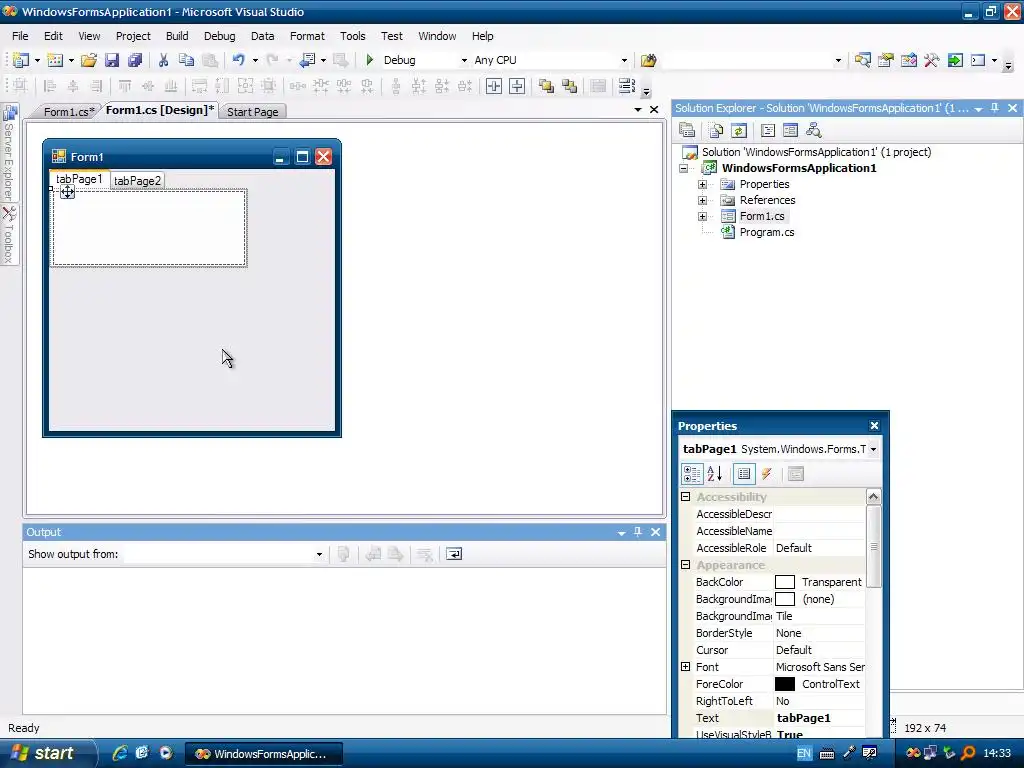Screen dimensions: 1024x768
Task: Open the Show output from dropdown
Action: pyautogui.click(x=319, y=554)
